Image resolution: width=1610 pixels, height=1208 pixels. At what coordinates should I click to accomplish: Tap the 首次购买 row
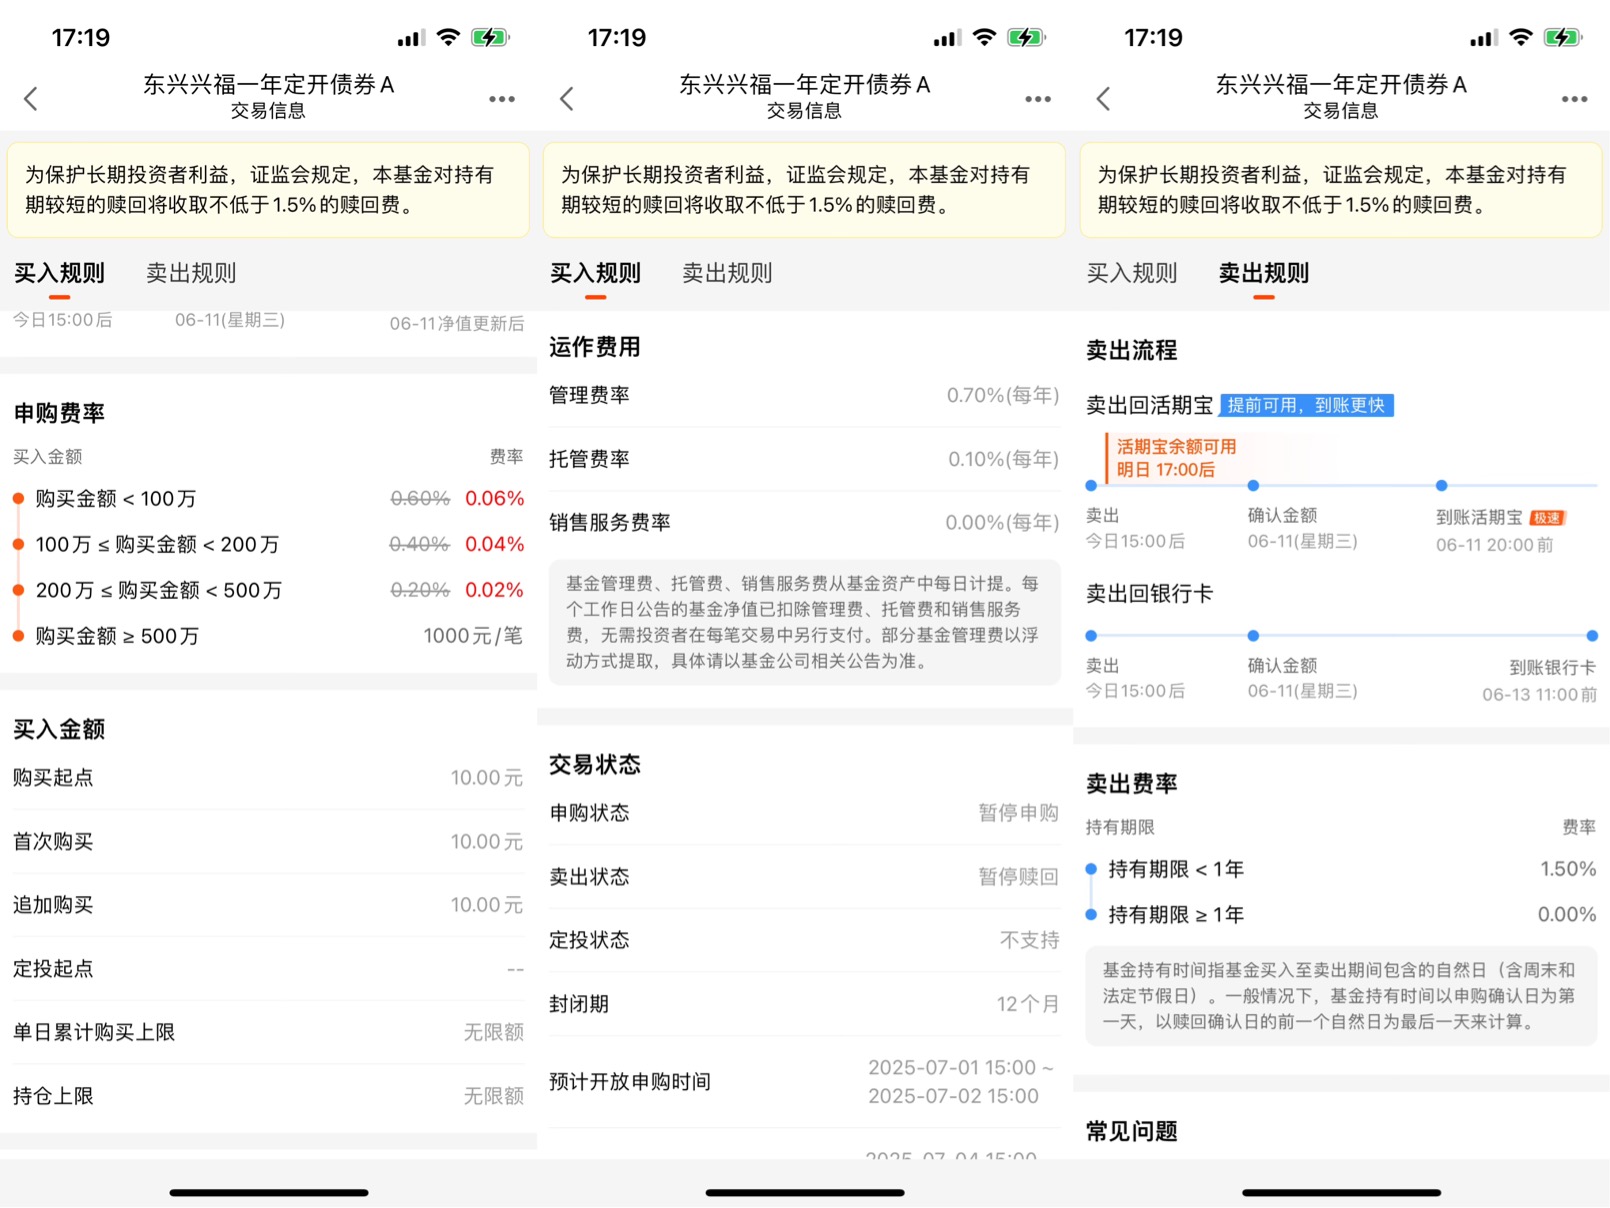(268, 842)
